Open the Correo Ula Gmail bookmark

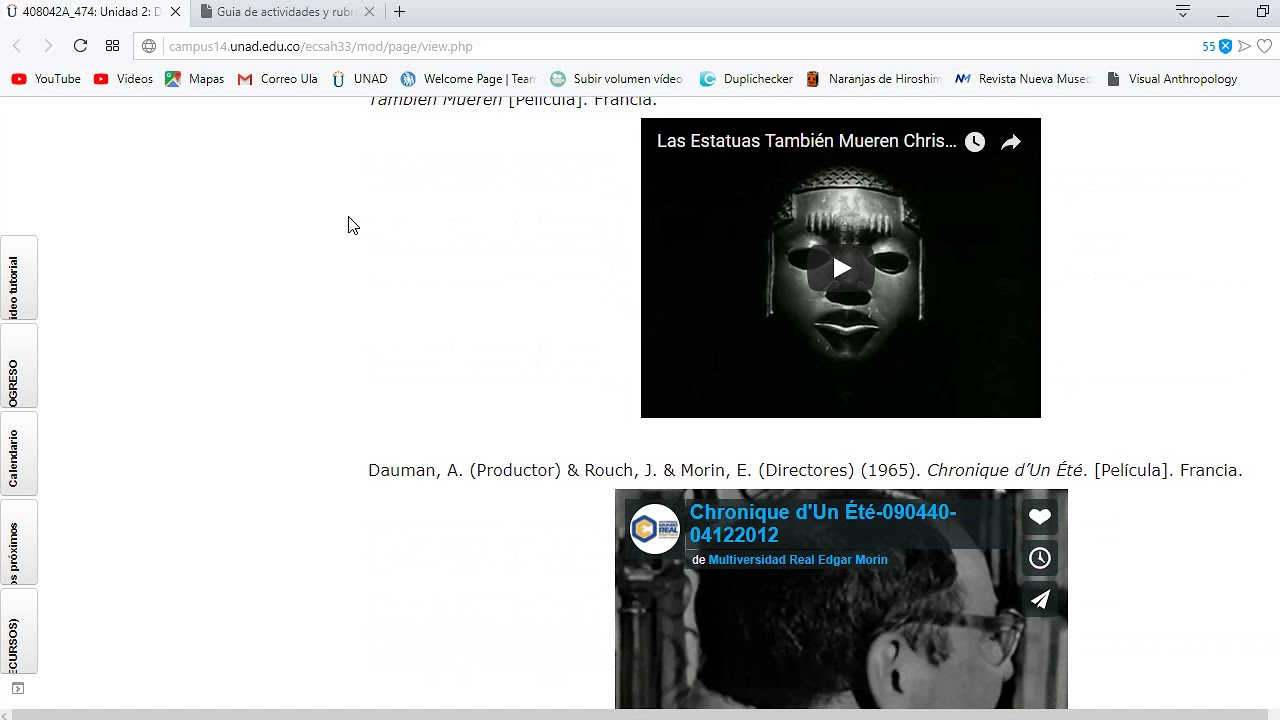(x=278, y=79)
